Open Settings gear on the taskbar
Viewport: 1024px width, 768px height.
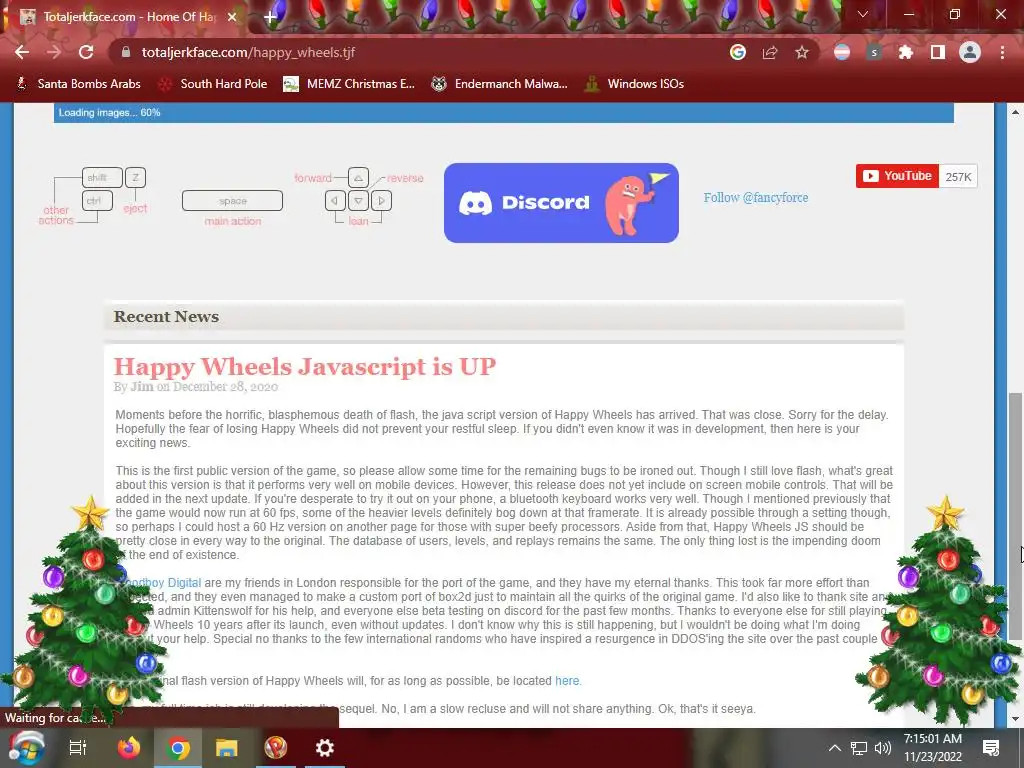pos(325,748)
